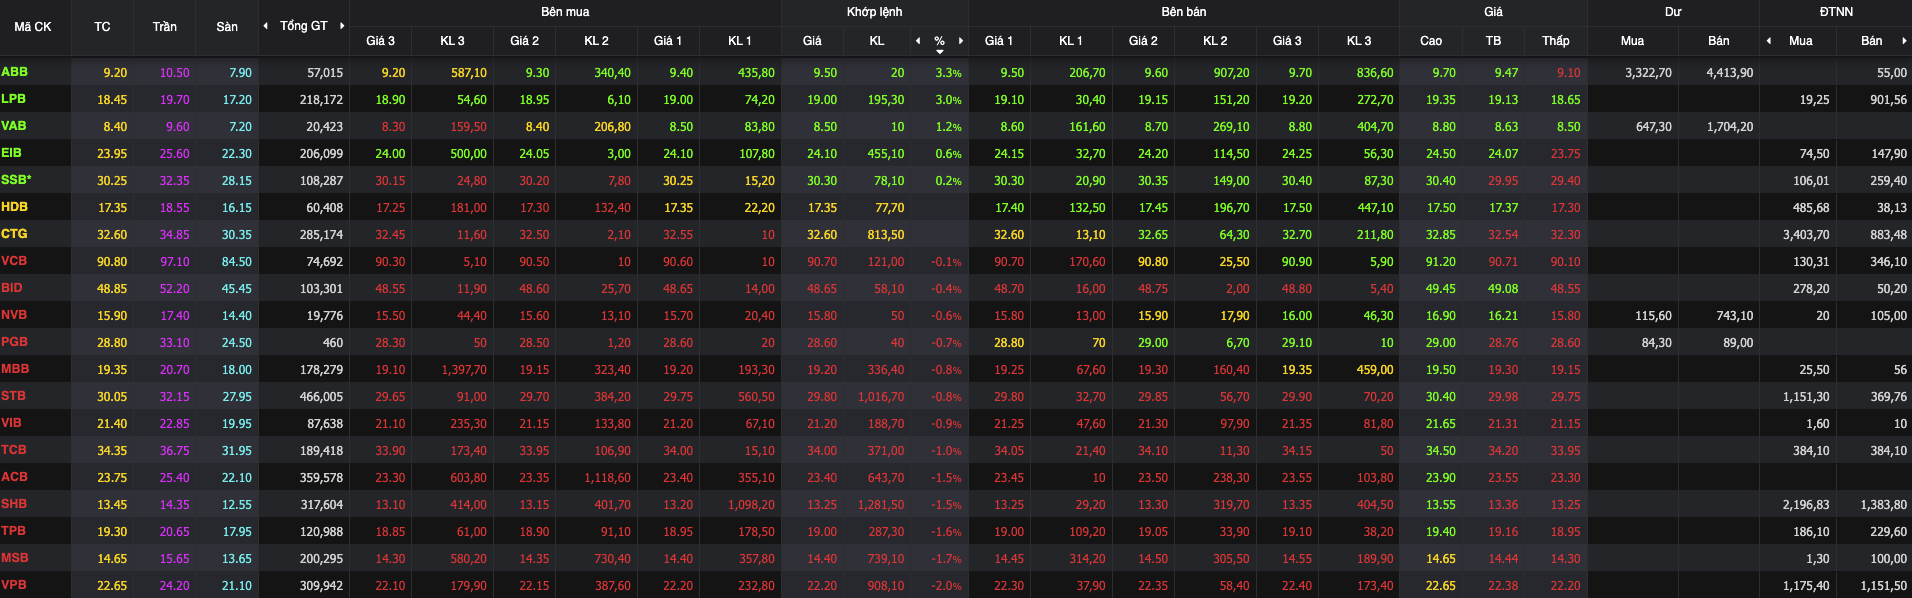This screenshot has width=1912, height=598.
Task: Open ticker SHB row
Action: point(15,504)
